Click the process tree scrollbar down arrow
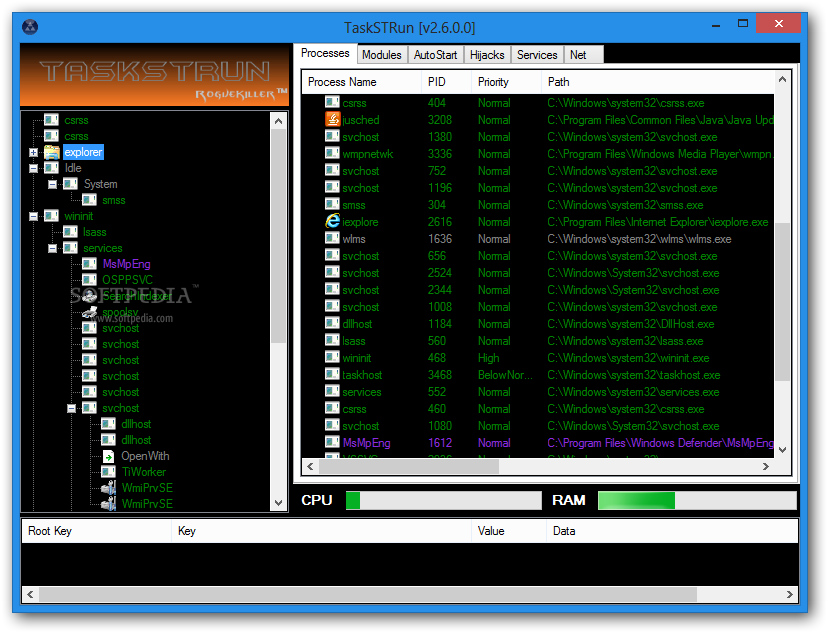This screenshot has width=828, height=633. (x=278, y=503)
